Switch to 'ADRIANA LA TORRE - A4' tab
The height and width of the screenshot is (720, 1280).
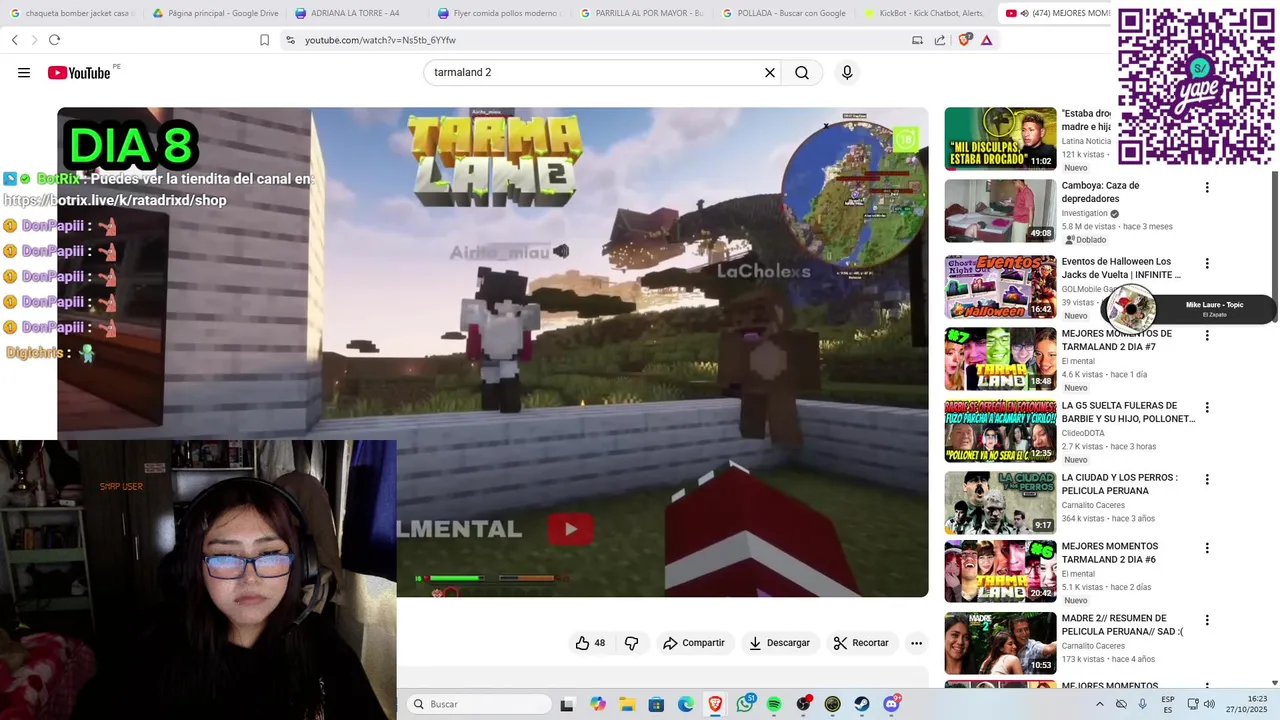[x=356, y=13]
